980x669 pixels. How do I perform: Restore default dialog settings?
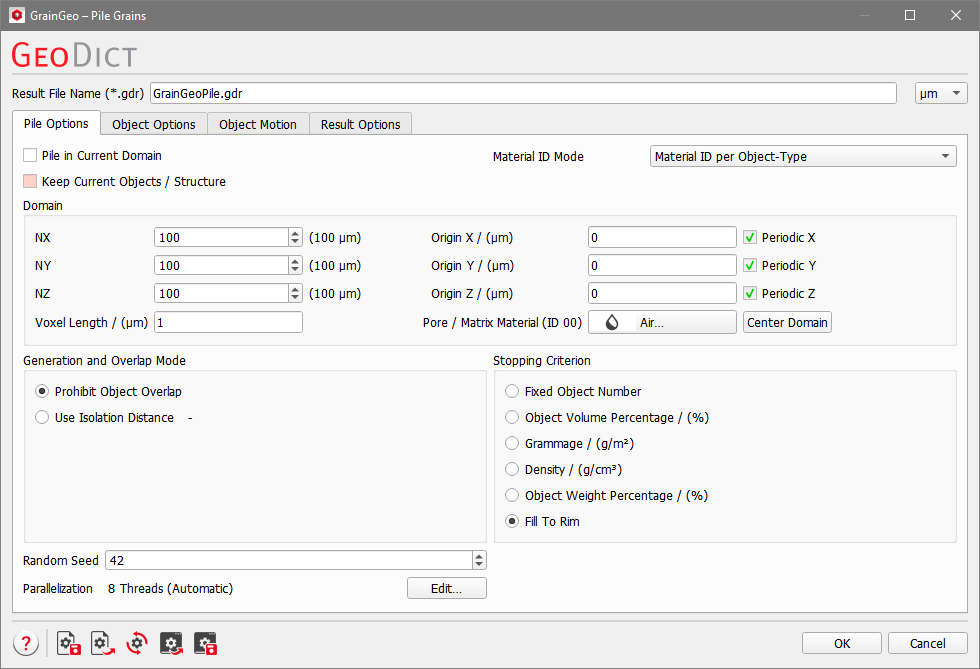[x=136, y=643]
